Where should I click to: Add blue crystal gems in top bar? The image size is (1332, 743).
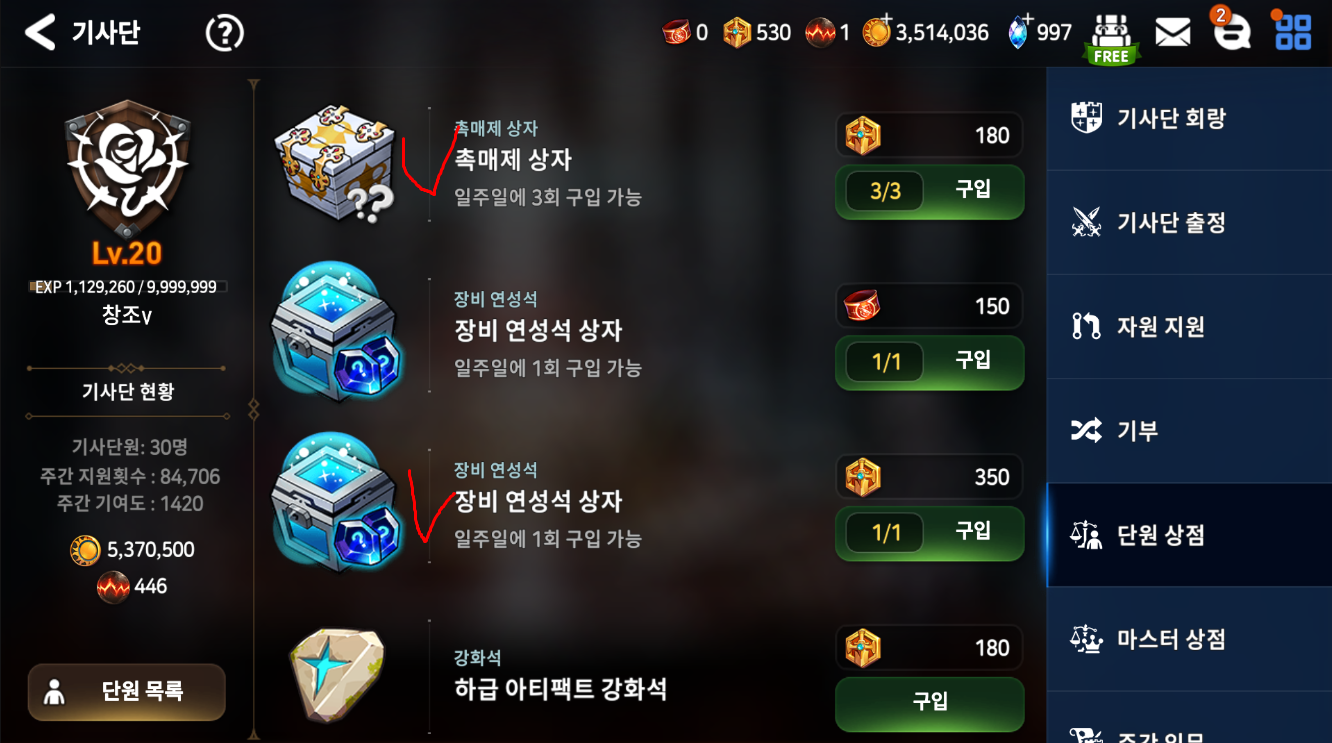coord(1019,32)
